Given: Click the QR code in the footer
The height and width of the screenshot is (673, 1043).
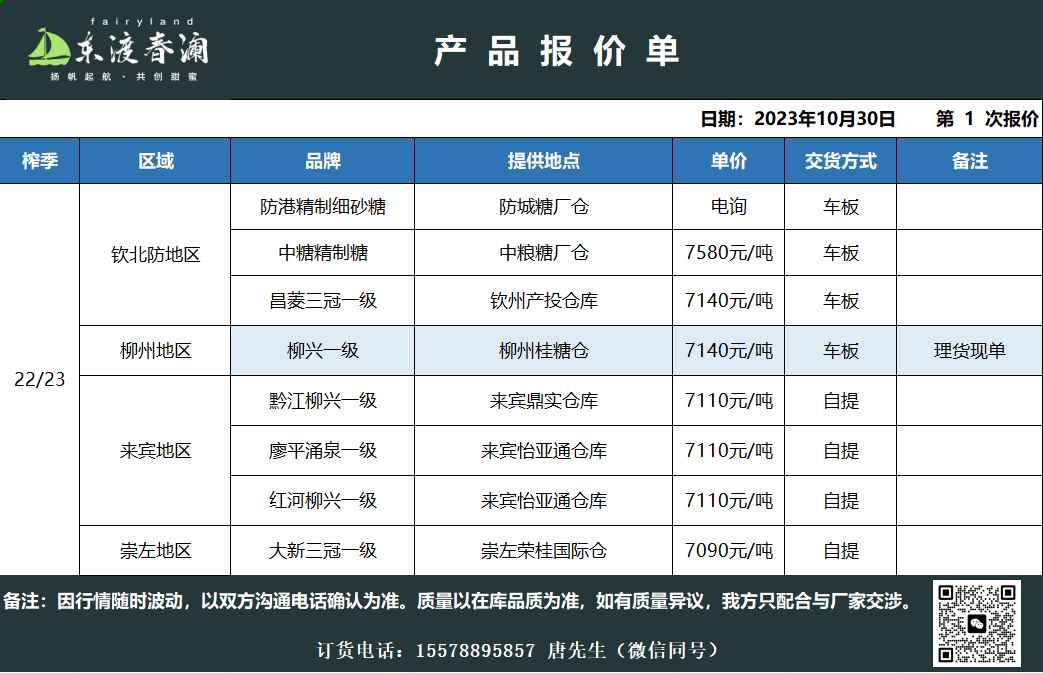Looking at the screenshot, I should 978,623.
